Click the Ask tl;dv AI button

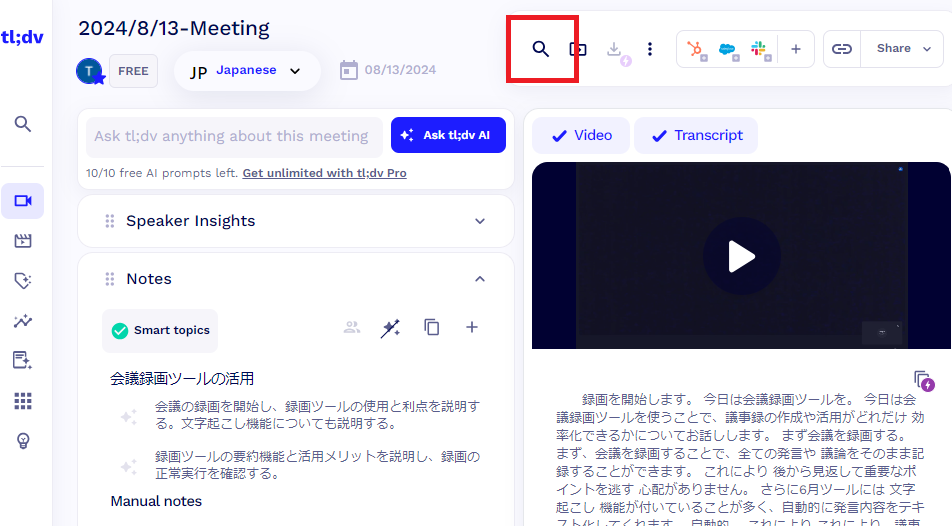448,135
